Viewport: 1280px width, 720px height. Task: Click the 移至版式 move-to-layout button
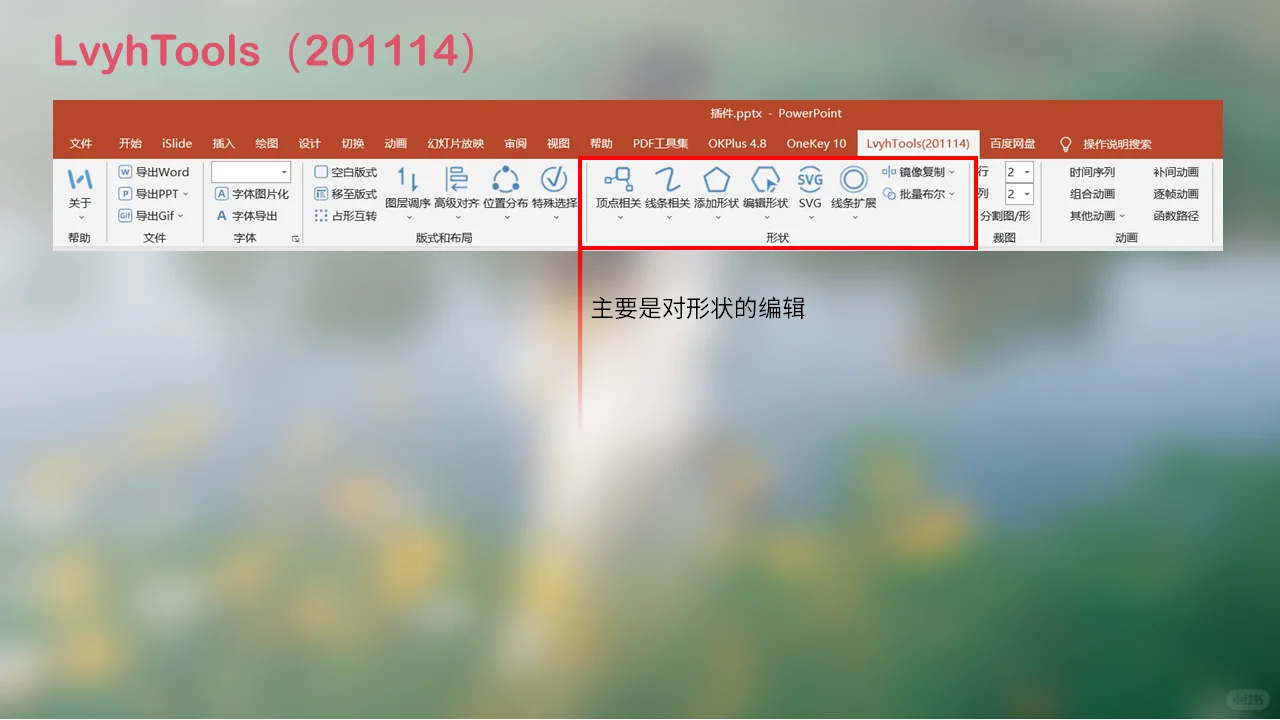point(346,194)
